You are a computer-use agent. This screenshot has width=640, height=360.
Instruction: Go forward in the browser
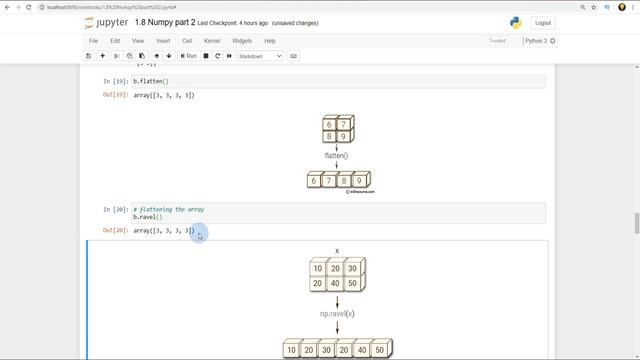point(18,7)
